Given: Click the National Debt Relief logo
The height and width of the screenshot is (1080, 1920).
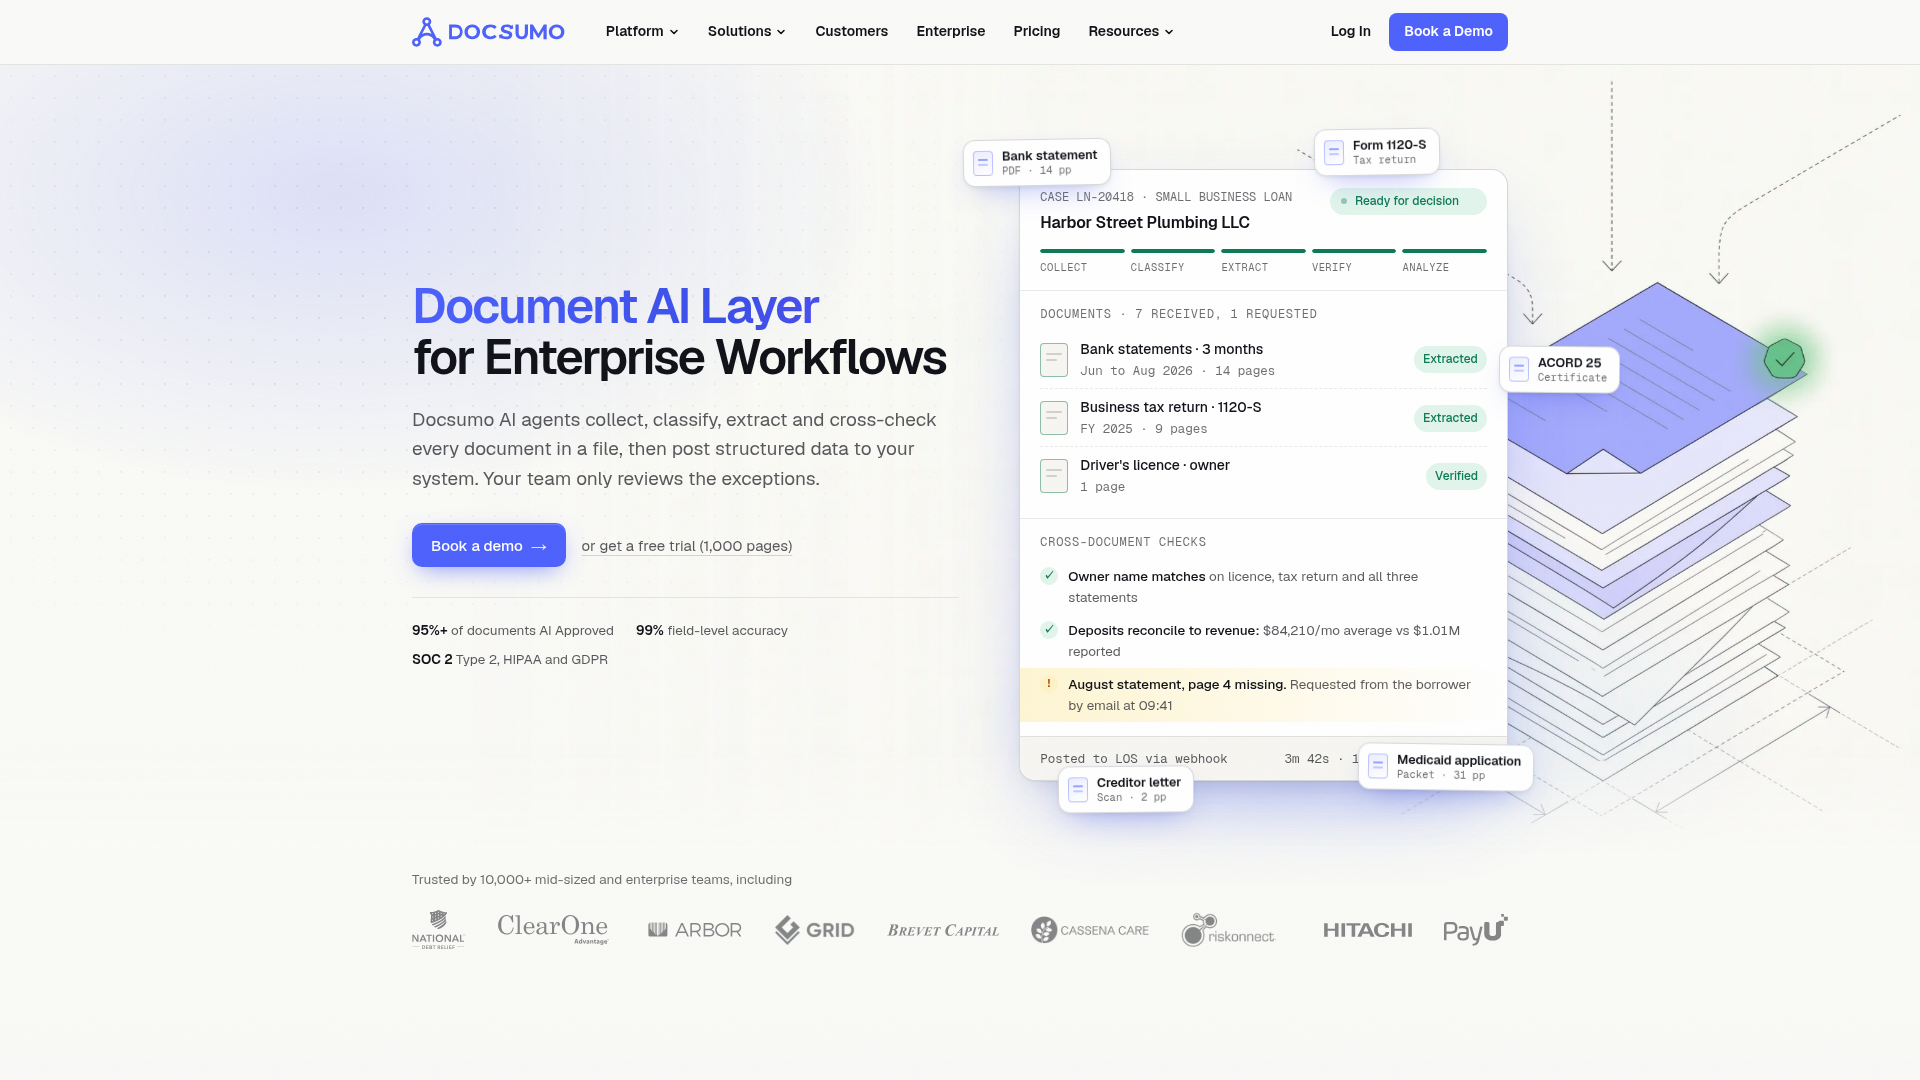Looking at the screenshot, I should point(438,930).
